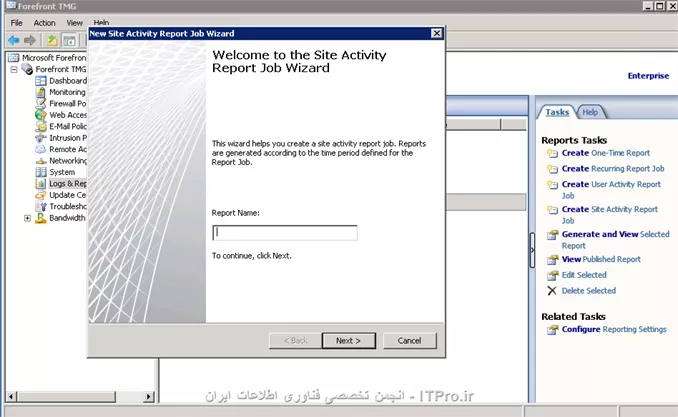Viewport: 678px width, 417px height.
Task: Click Create User Activity Report Job icon
Action: click(x=552, y=185)
